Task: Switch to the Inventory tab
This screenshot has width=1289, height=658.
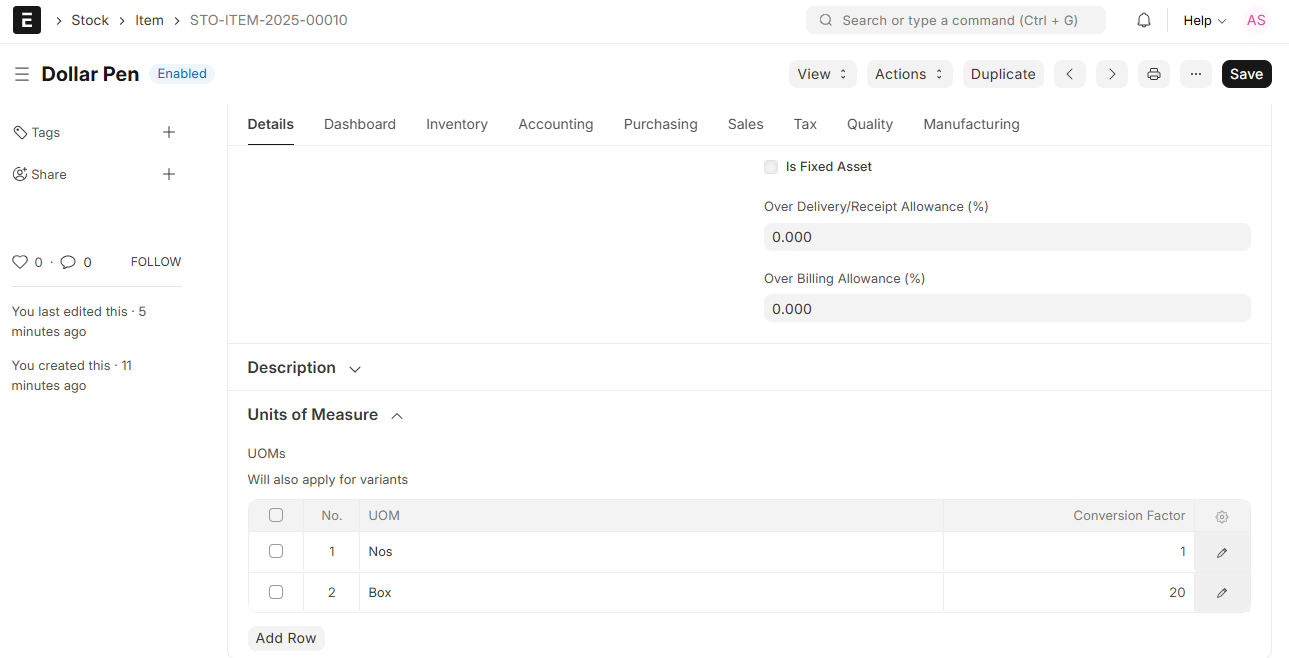Action: click(x=456, y=124)
